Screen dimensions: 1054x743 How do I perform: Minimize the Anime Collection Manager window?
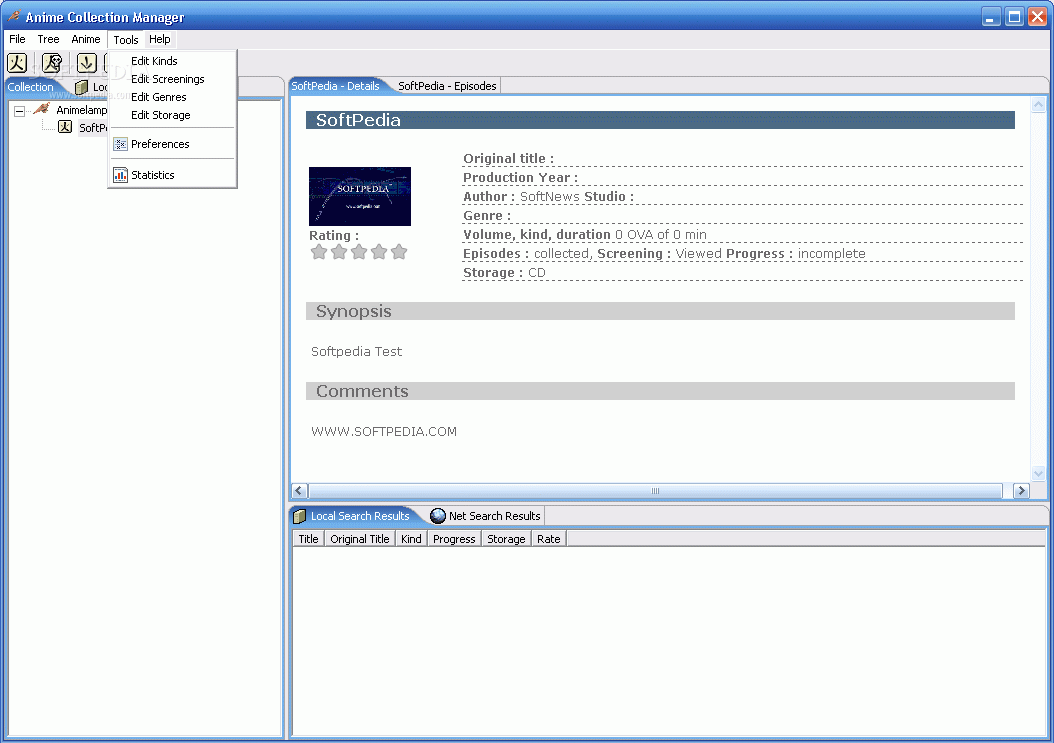pyautogui.click(x=991, y=17)
